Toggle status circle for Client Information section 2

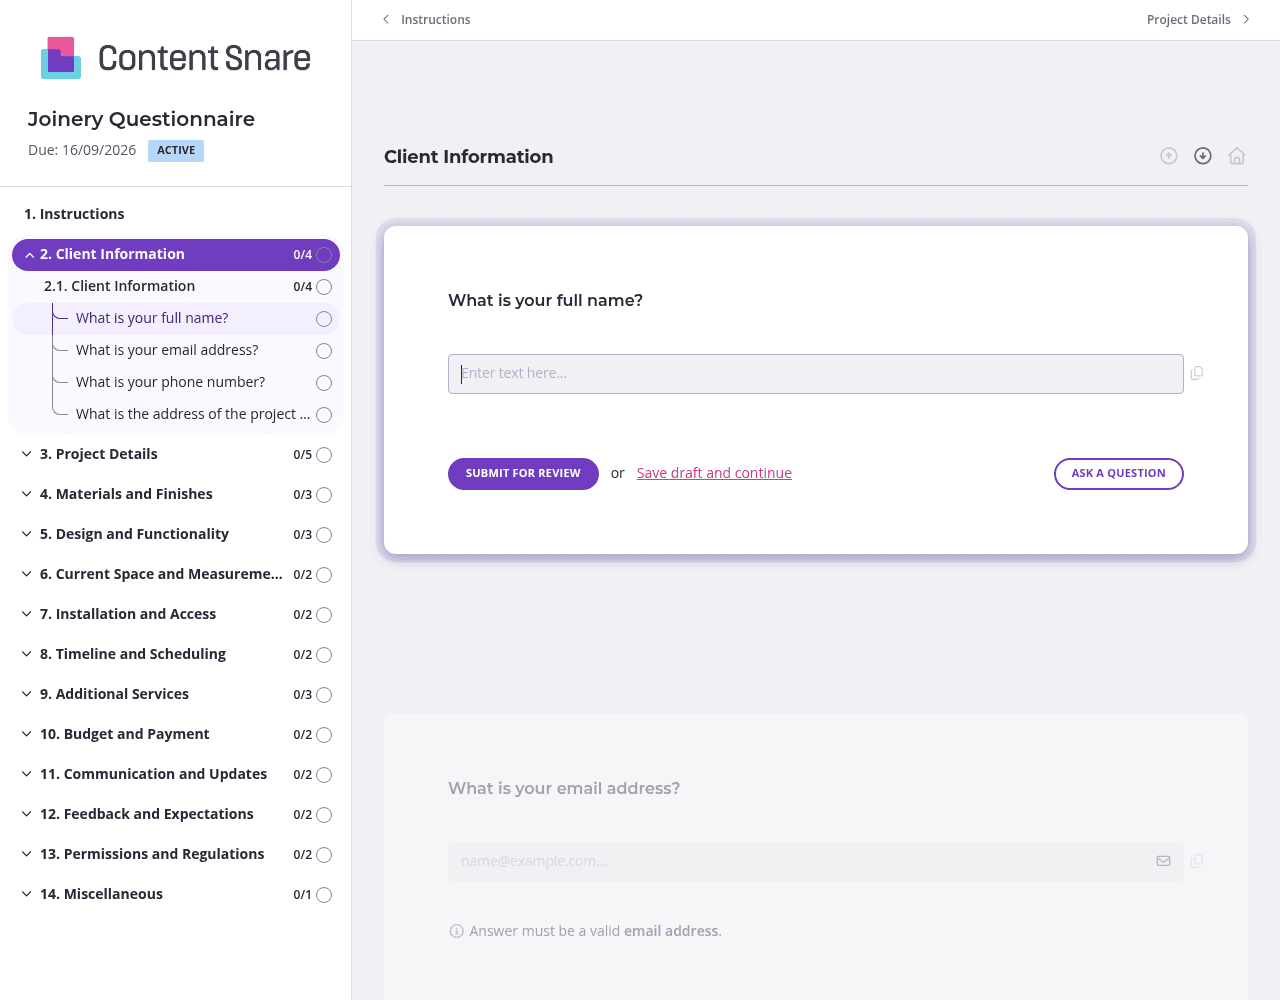click(324, 255)
